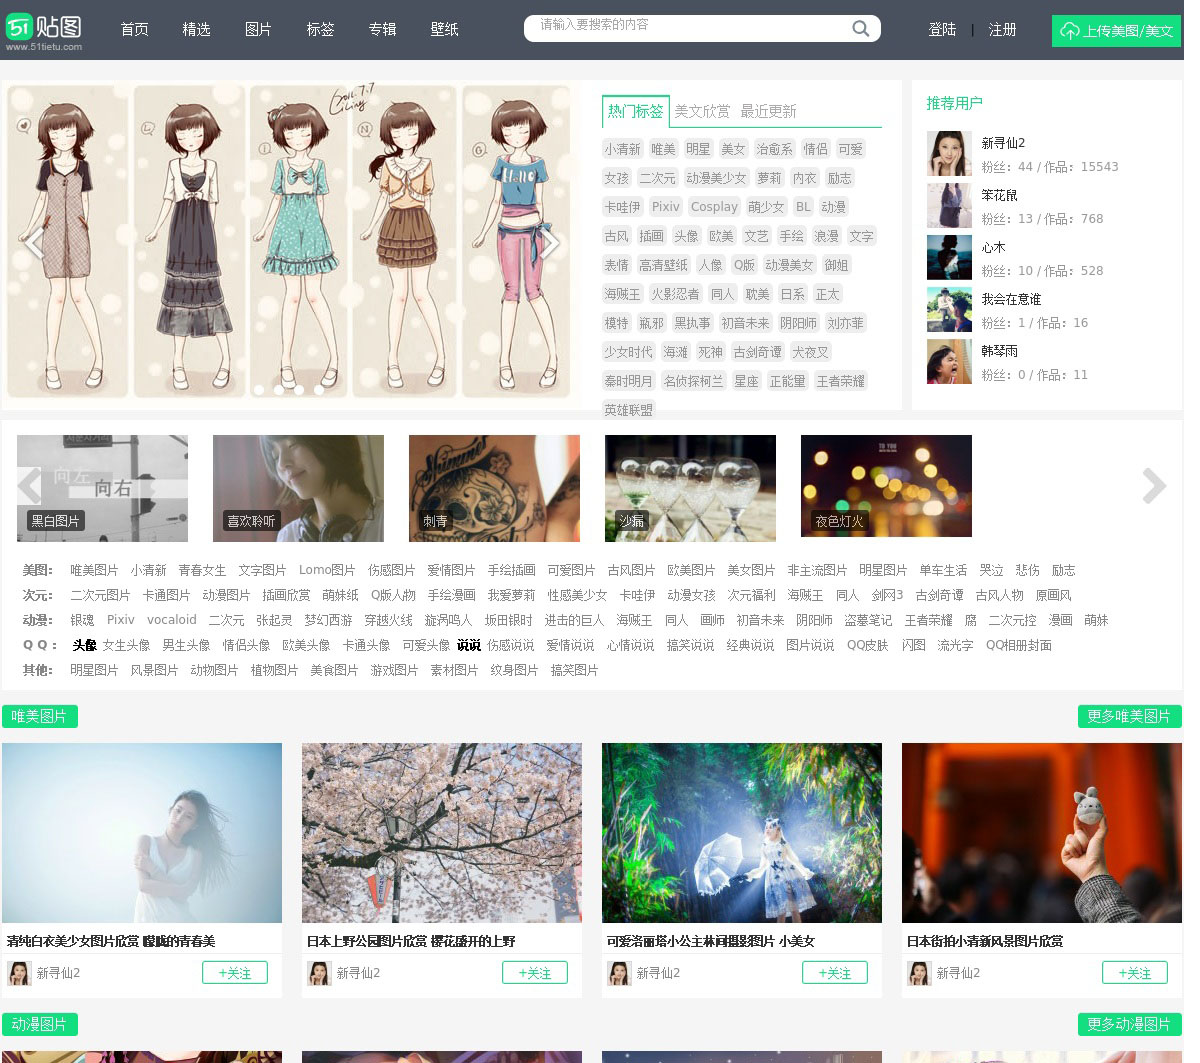This screenshot has width=1200, height=1063.
Task: Click the banner slideshow right arrow
Action: coord(549,243)
